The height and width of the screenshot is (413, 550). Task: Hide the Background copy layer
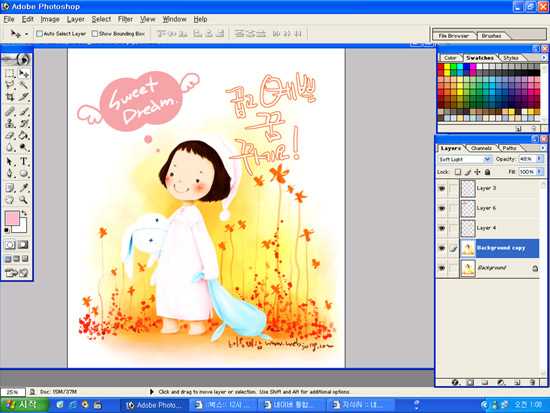pos(442,248)
